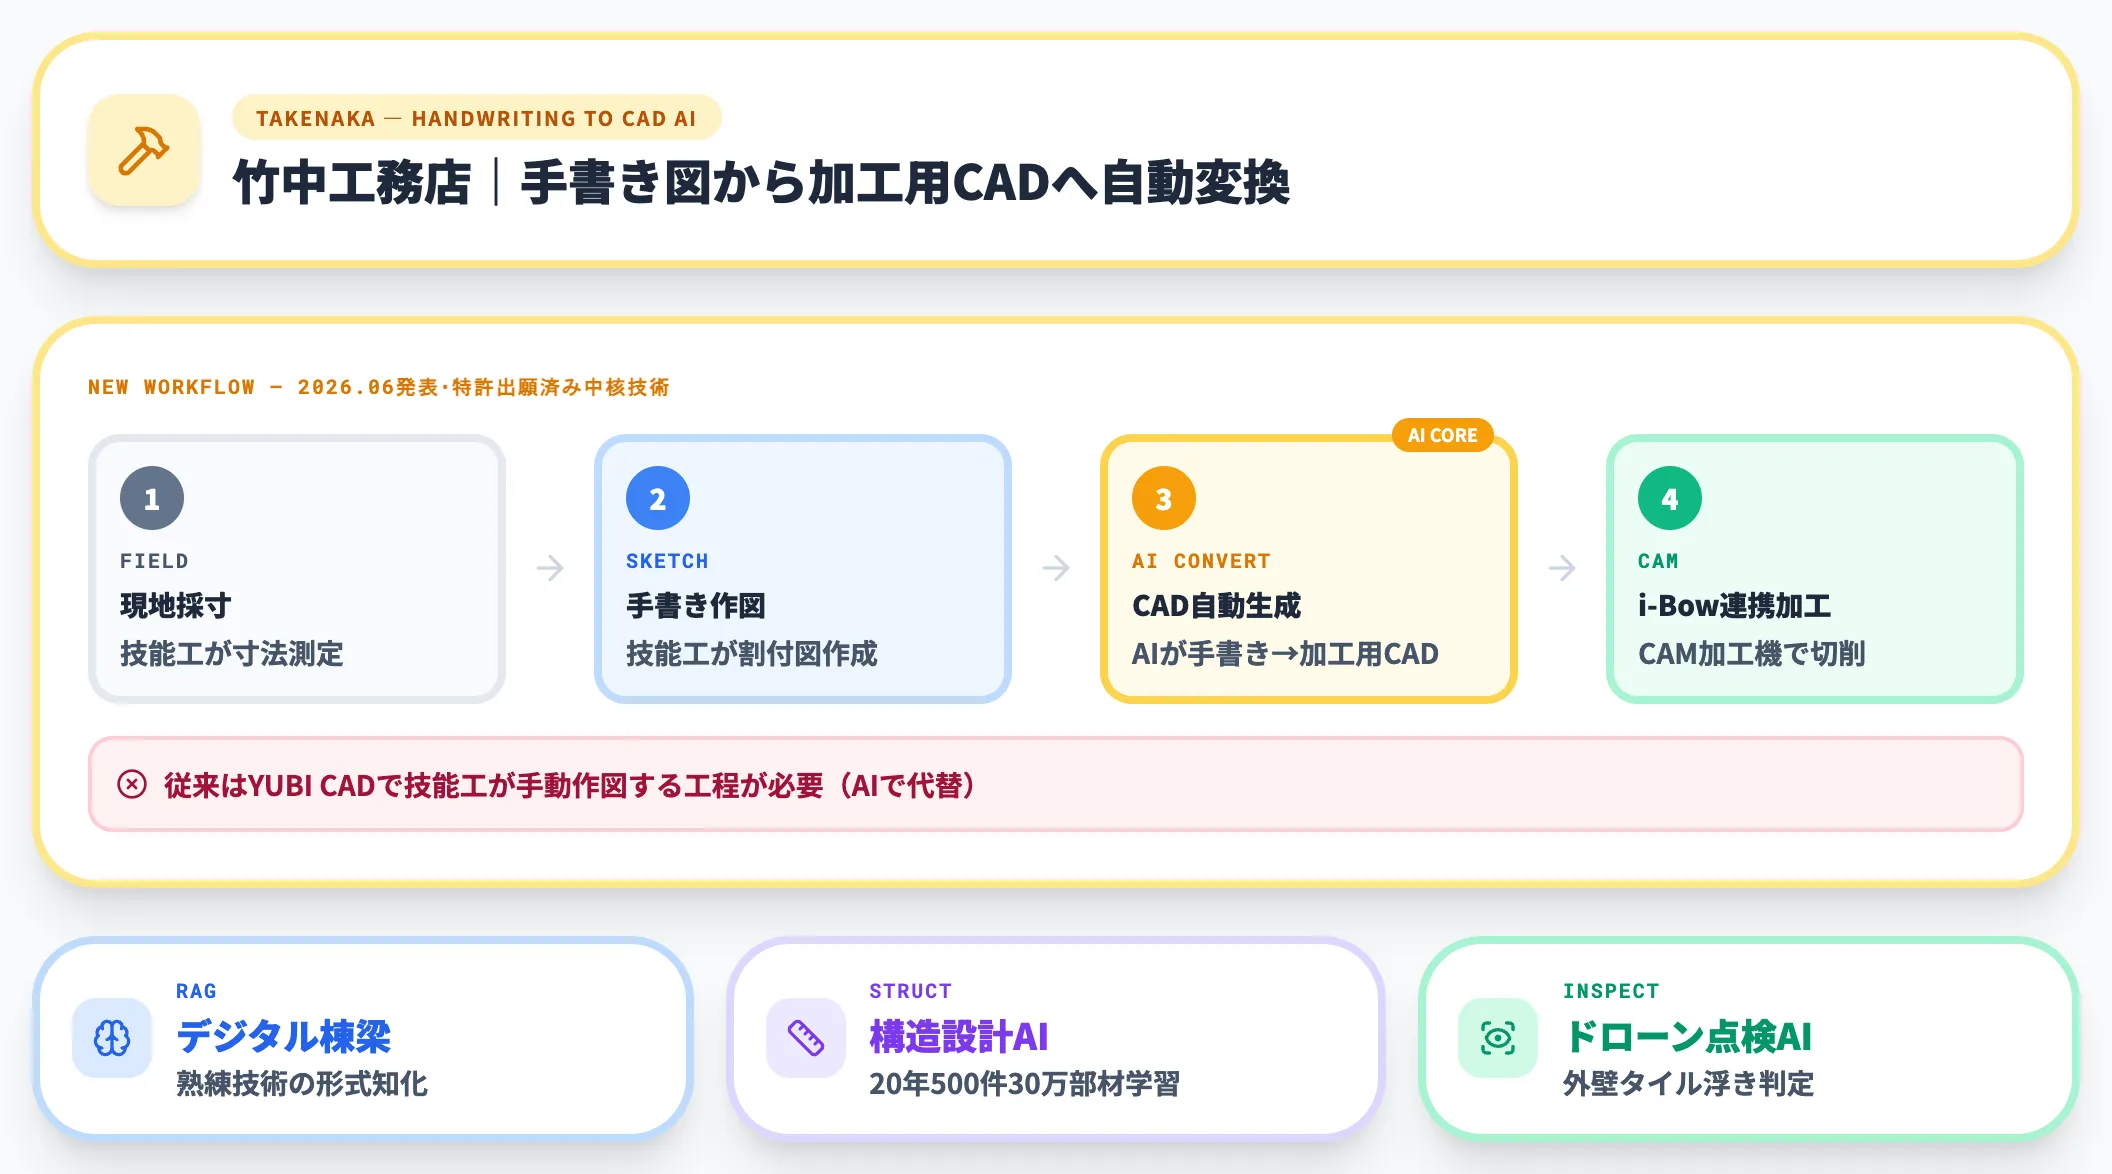This screenshot has width=2112, height=1174.
Task: Click the text AIが手書き→加工用CAD
Action: click(1285, 654)
